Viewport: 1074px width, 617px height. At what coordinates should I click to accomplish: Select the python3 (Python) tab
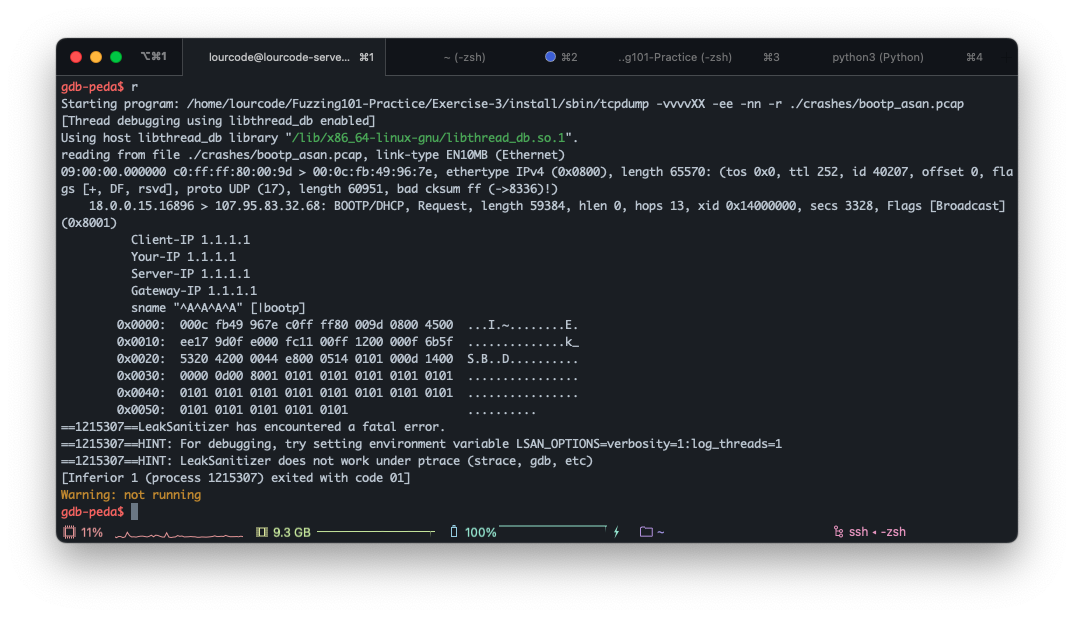click(877, 57)
